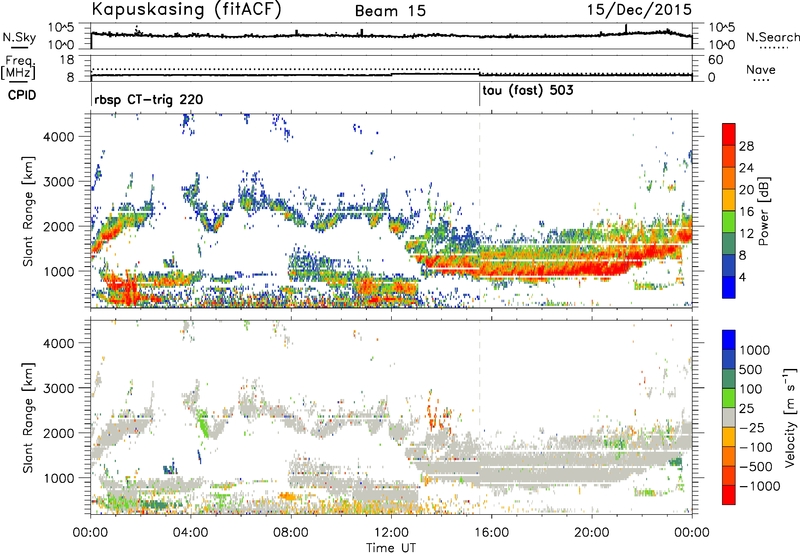The image size is (800, 554).
Task: Click the '16:00' time tick label
Action: pyautogui.click(x=491, y=533)
